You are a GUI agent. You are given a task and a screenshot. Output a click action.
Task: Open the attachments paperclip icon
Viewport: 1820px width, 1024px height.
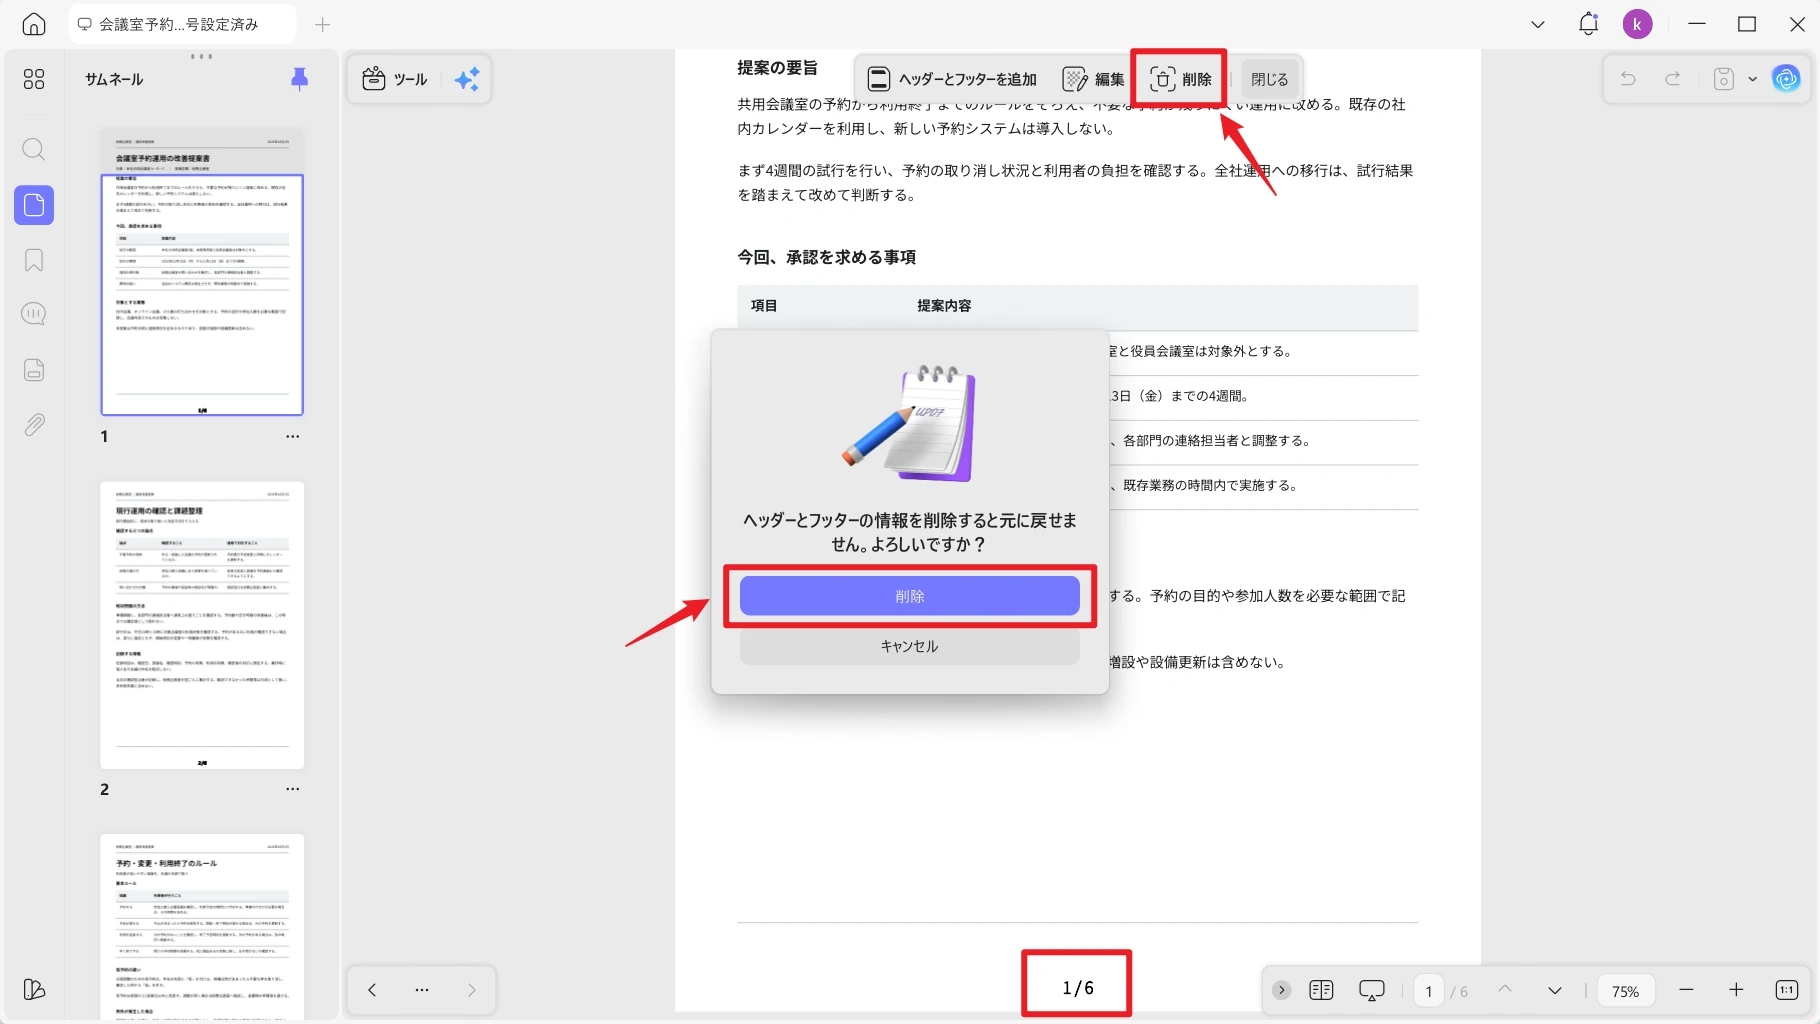point(34,425)
